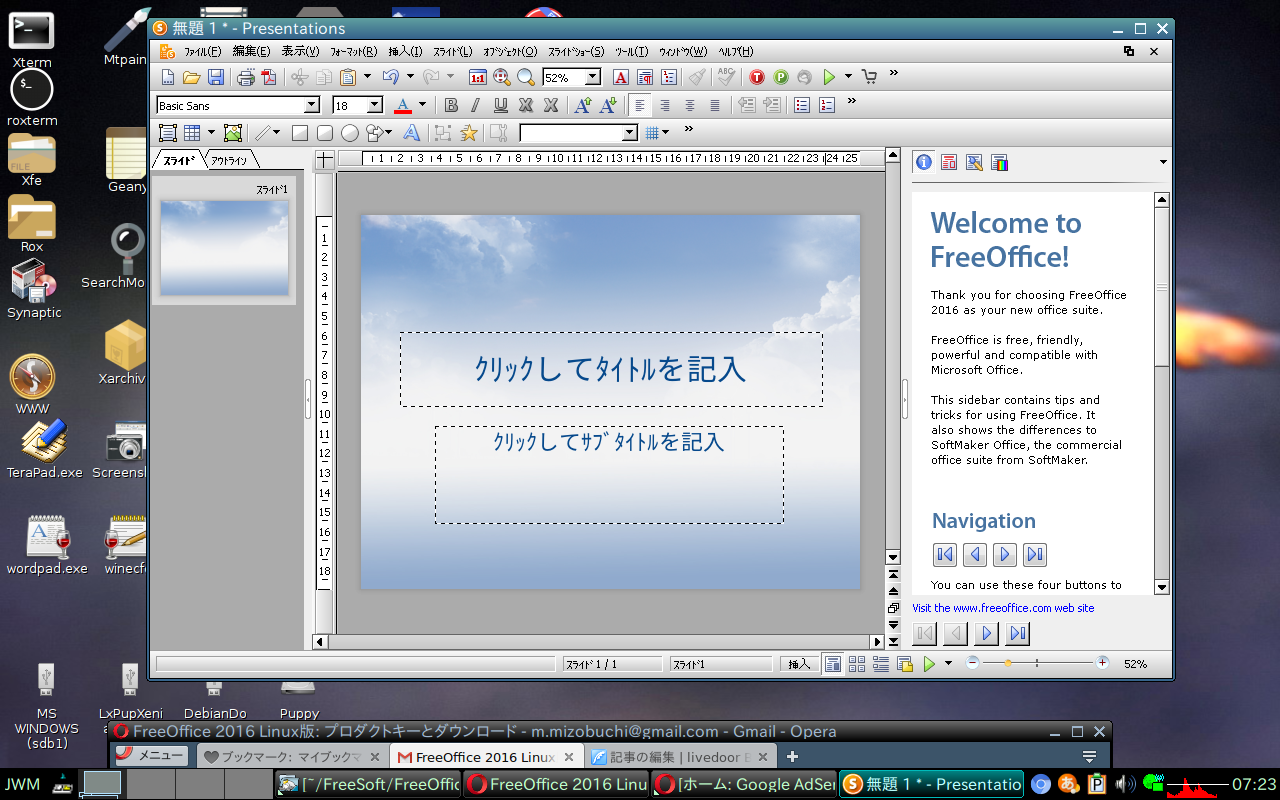This screenshot has width=1280, height=800.
Task: Zoom in with the plus button
Action: click(1103, 663)
